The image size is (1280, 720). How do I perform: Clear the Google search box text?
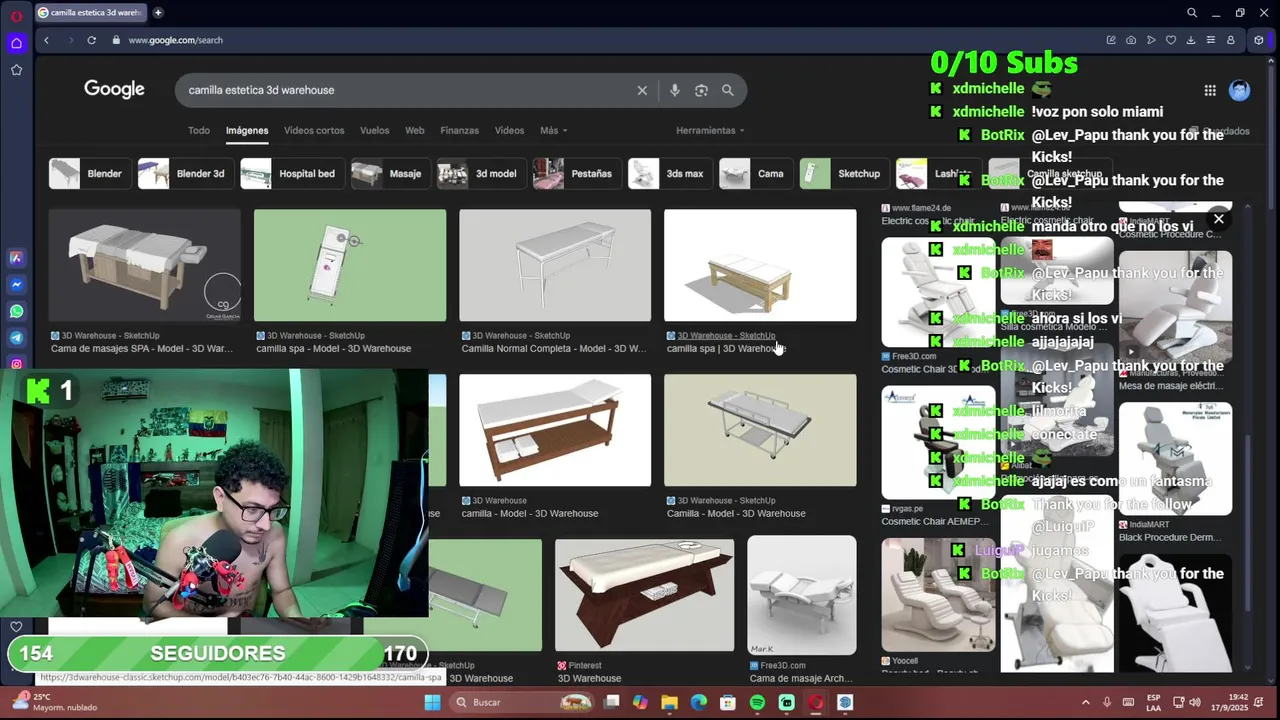pos(642,90)
